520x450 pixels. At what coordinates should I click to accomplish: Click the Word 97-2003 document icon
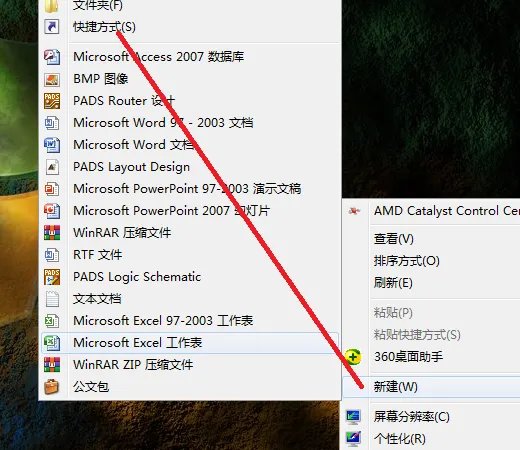tap(52, 123)
